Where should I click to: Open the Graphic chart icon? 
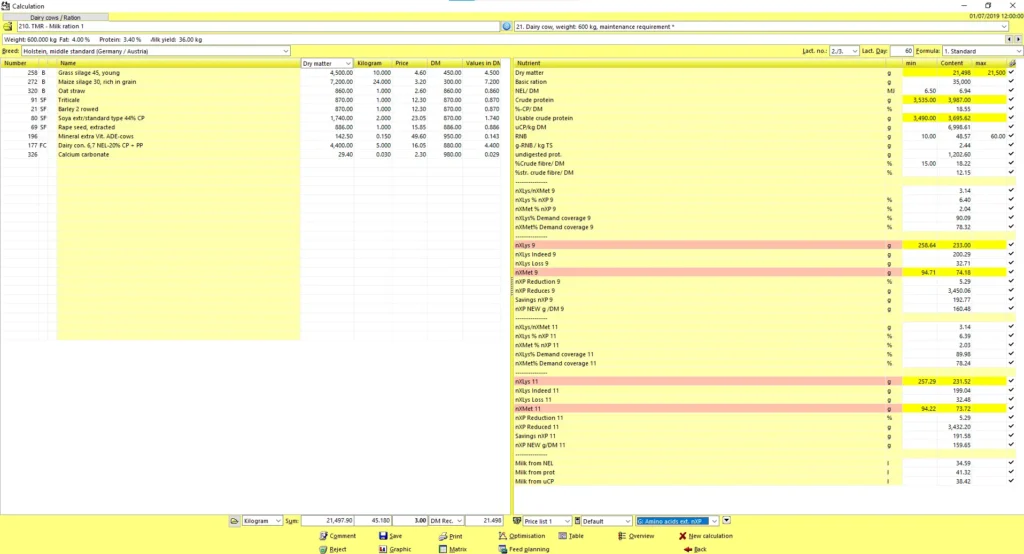[x=383, y=549]
